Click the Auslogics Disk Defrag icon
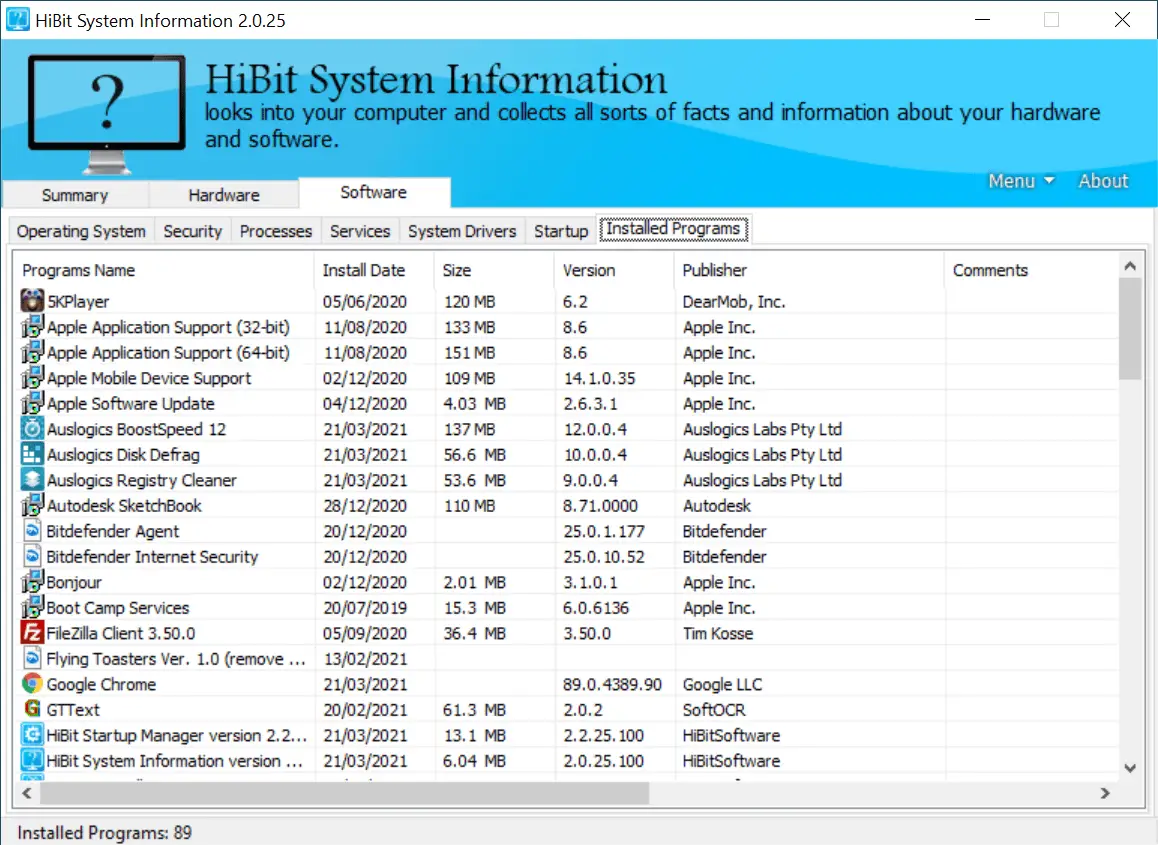 pyautogui.click(x=32, y=454)
